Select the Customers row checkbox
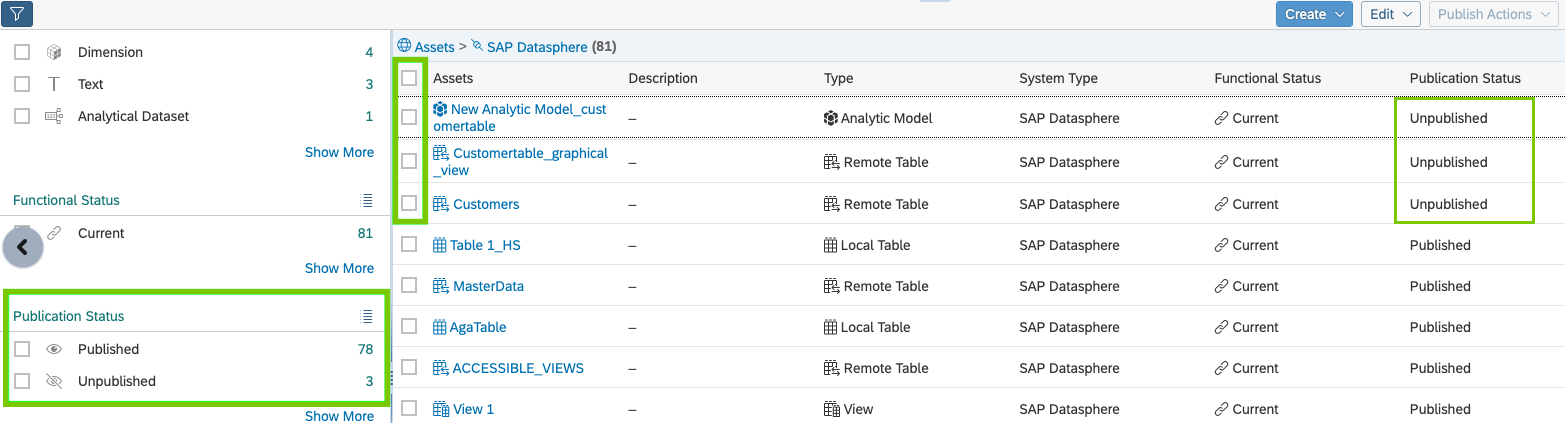Screen dimensions: 1565x423 coord(409,204)
